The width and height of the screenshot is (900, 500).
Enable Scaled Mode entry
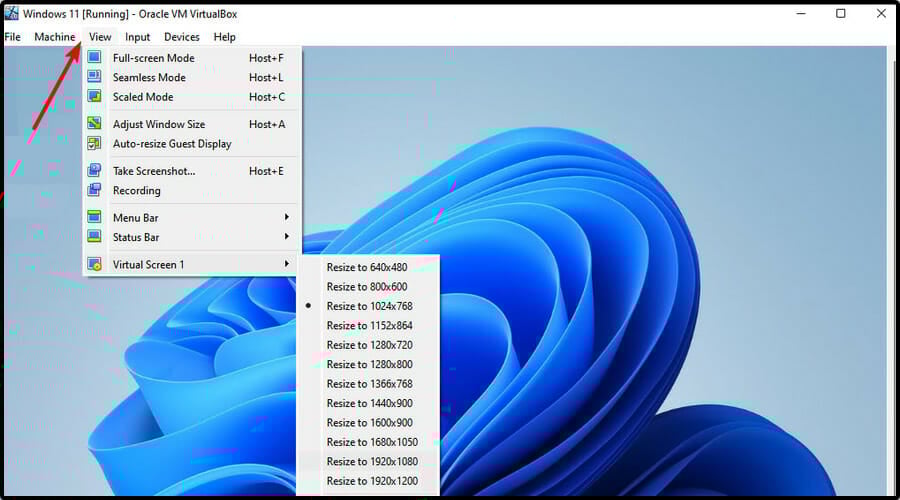(x=192, y=97)
